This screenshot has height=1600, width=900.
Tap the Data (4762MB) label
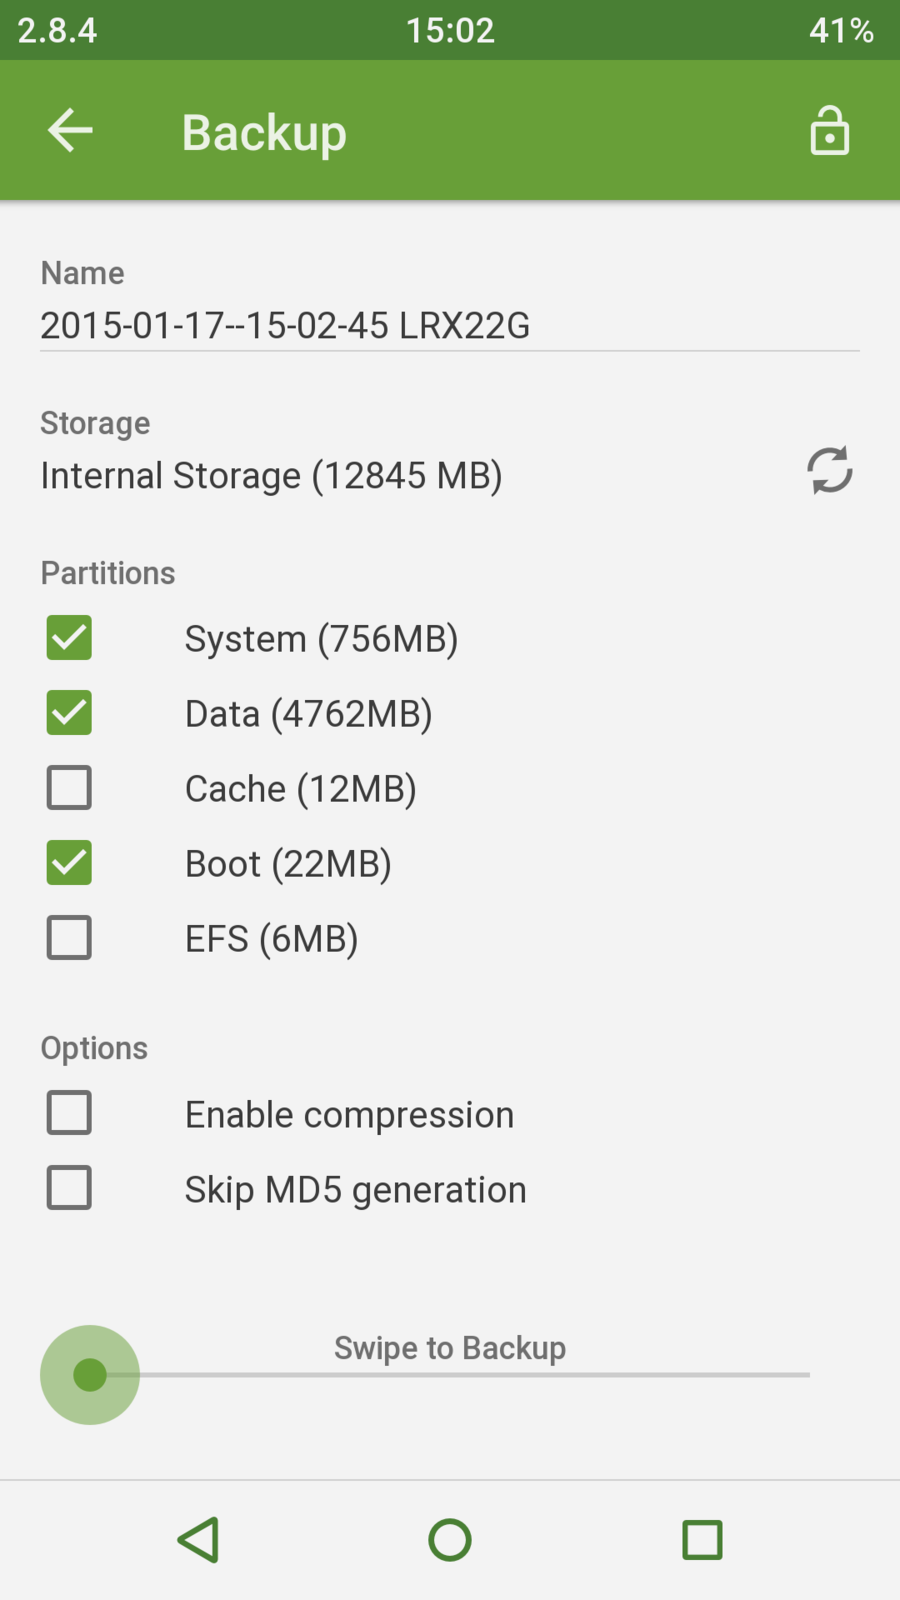pos(308,714)
